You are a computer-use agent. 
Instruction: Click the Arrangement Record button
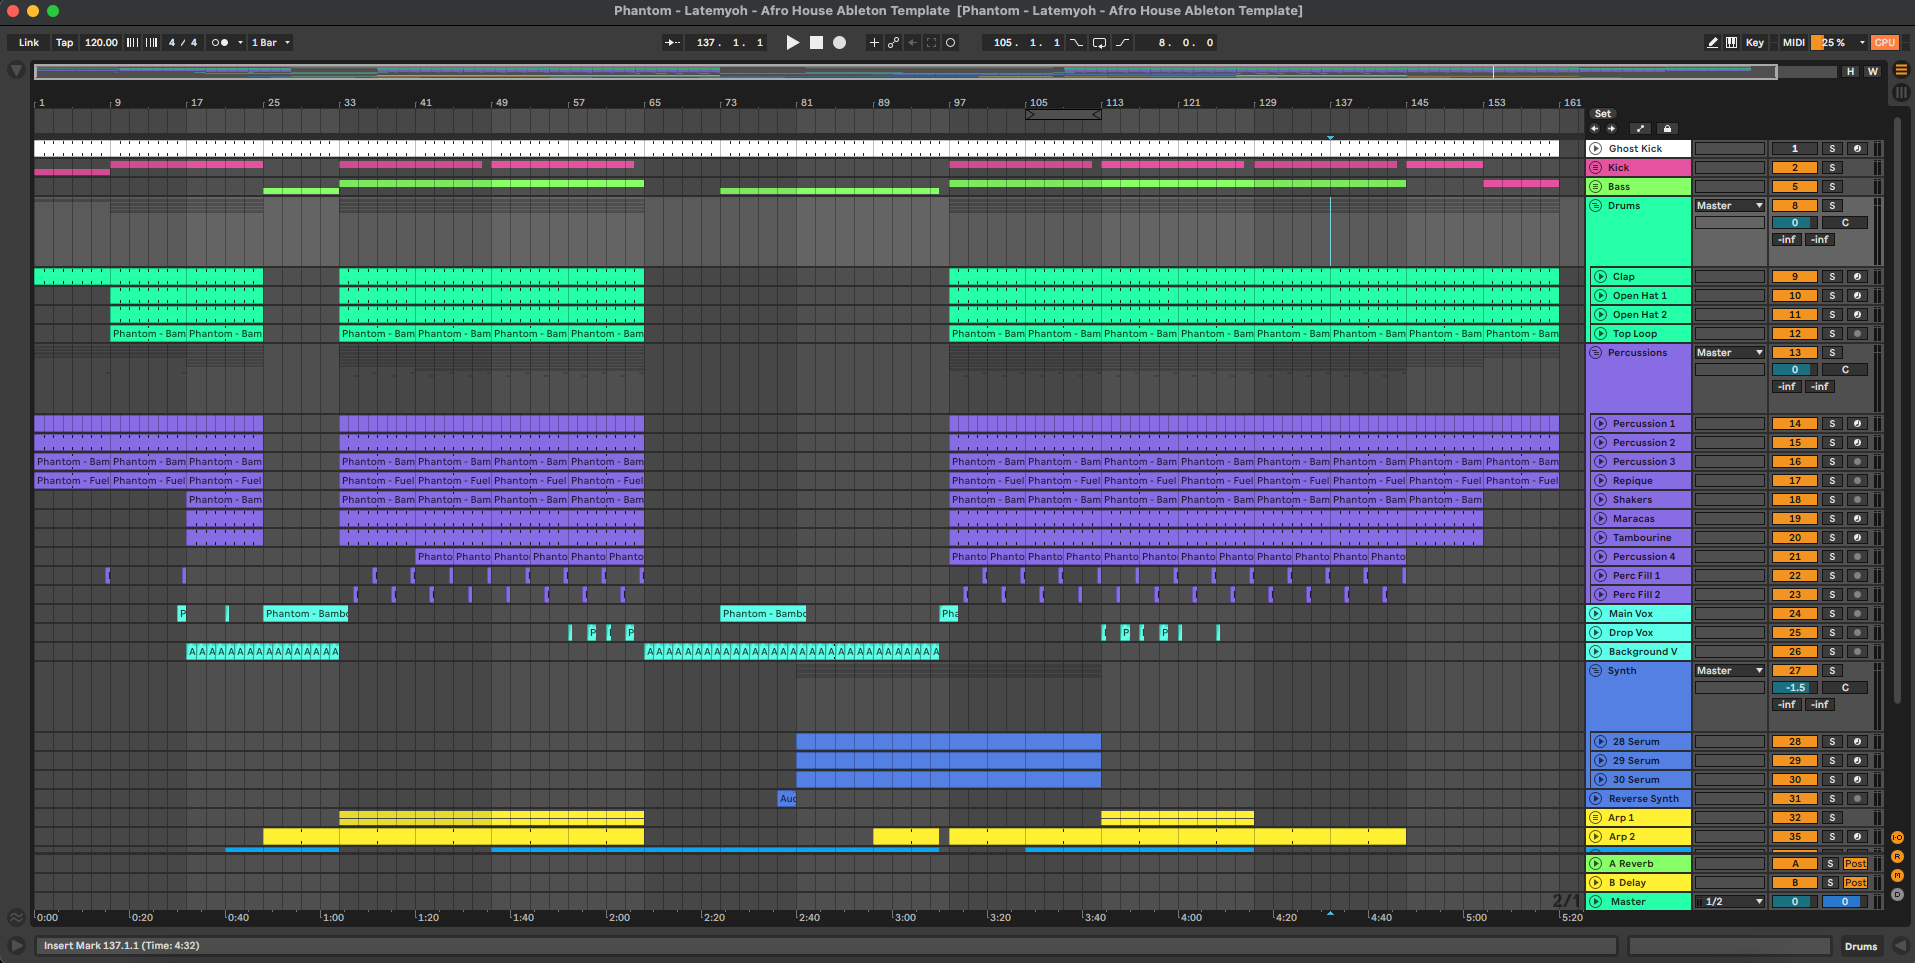coord(839,43)
